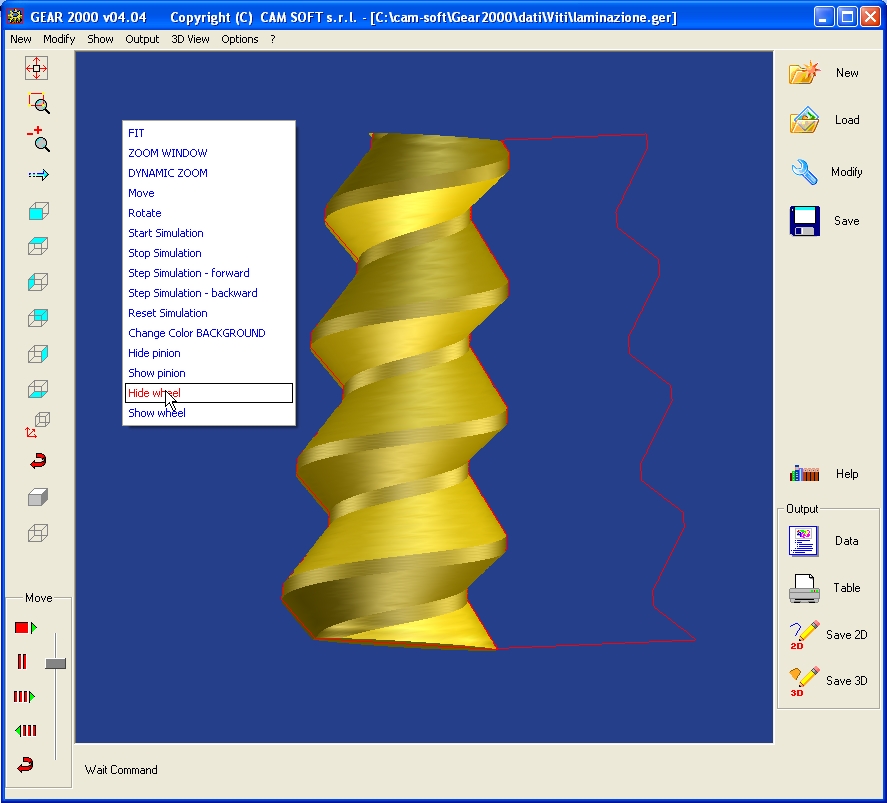Enable shaded solid gray cube display
The width and height of the screenshot is (887, 803).
coord(38,498)
